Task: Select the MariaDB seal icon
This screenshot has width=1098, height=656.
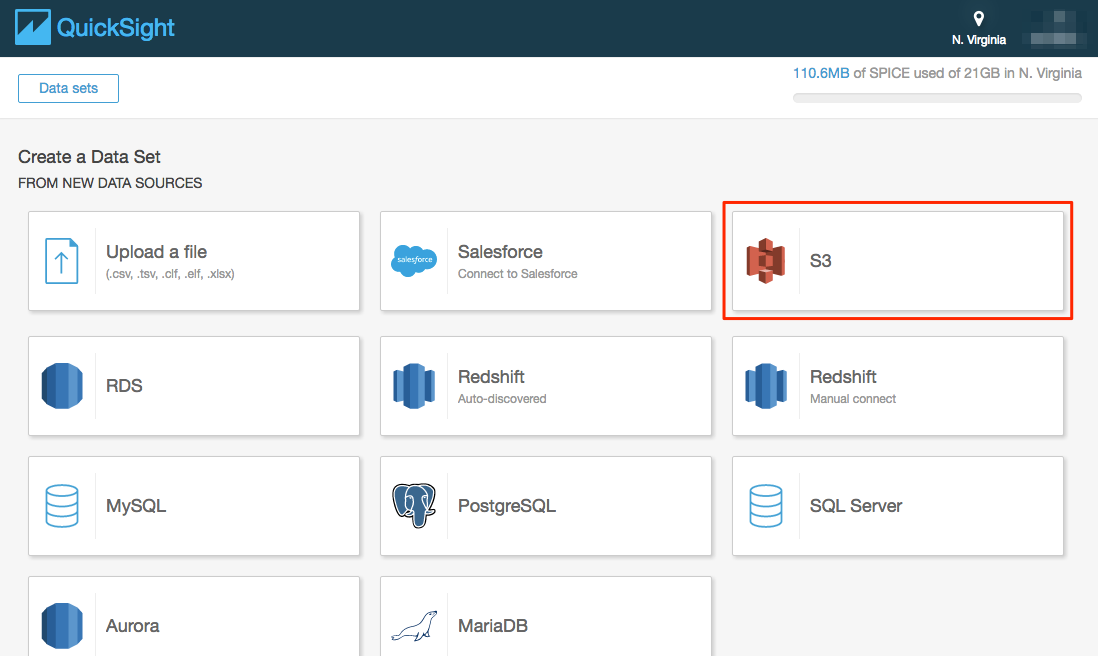Action: tap(415, 625)
